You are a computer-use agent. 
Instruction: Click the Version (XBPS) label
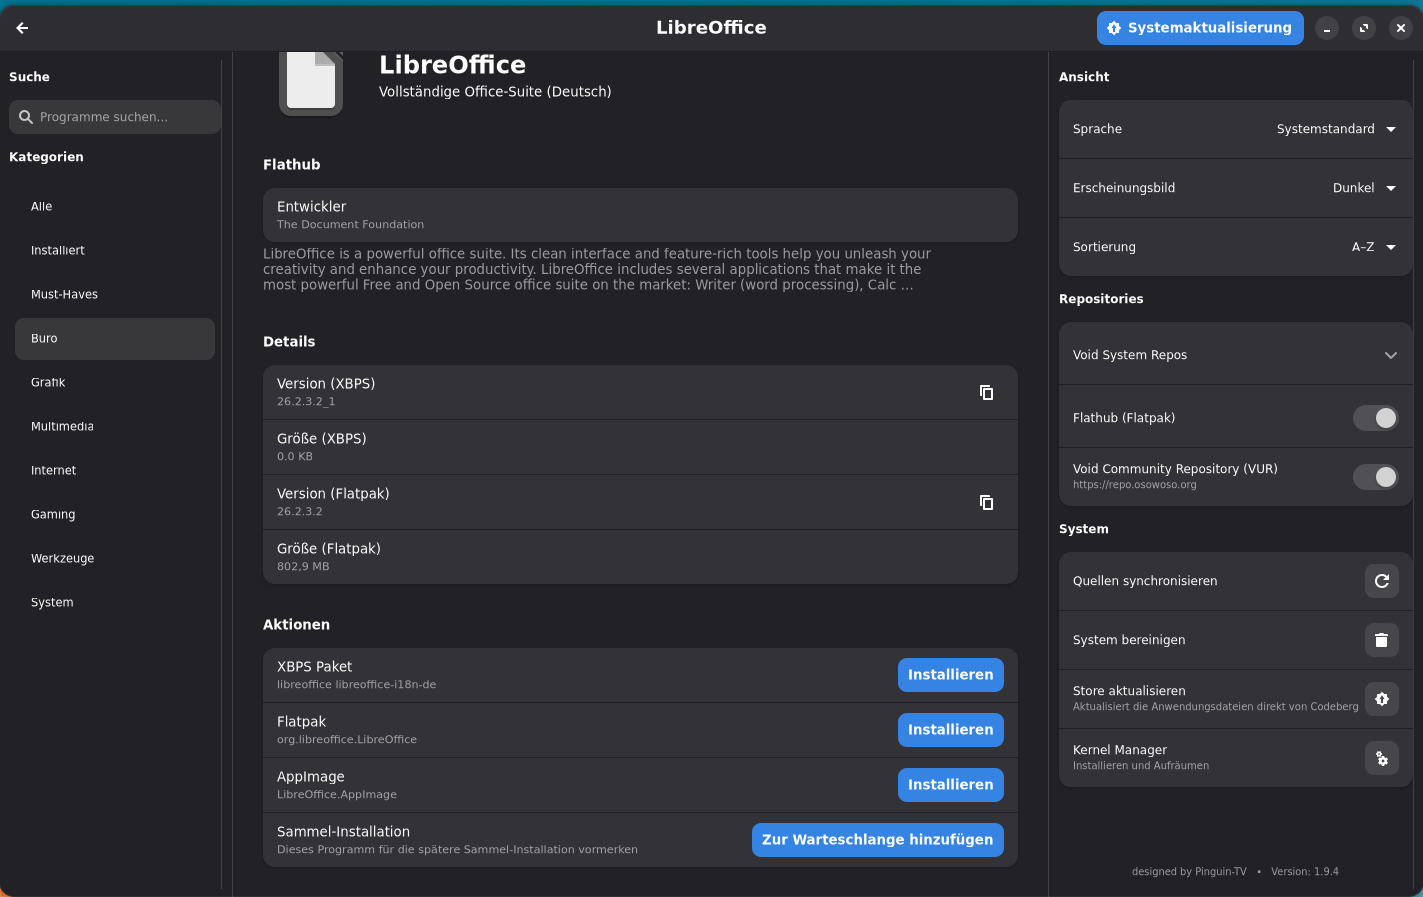tap(326, 384)
